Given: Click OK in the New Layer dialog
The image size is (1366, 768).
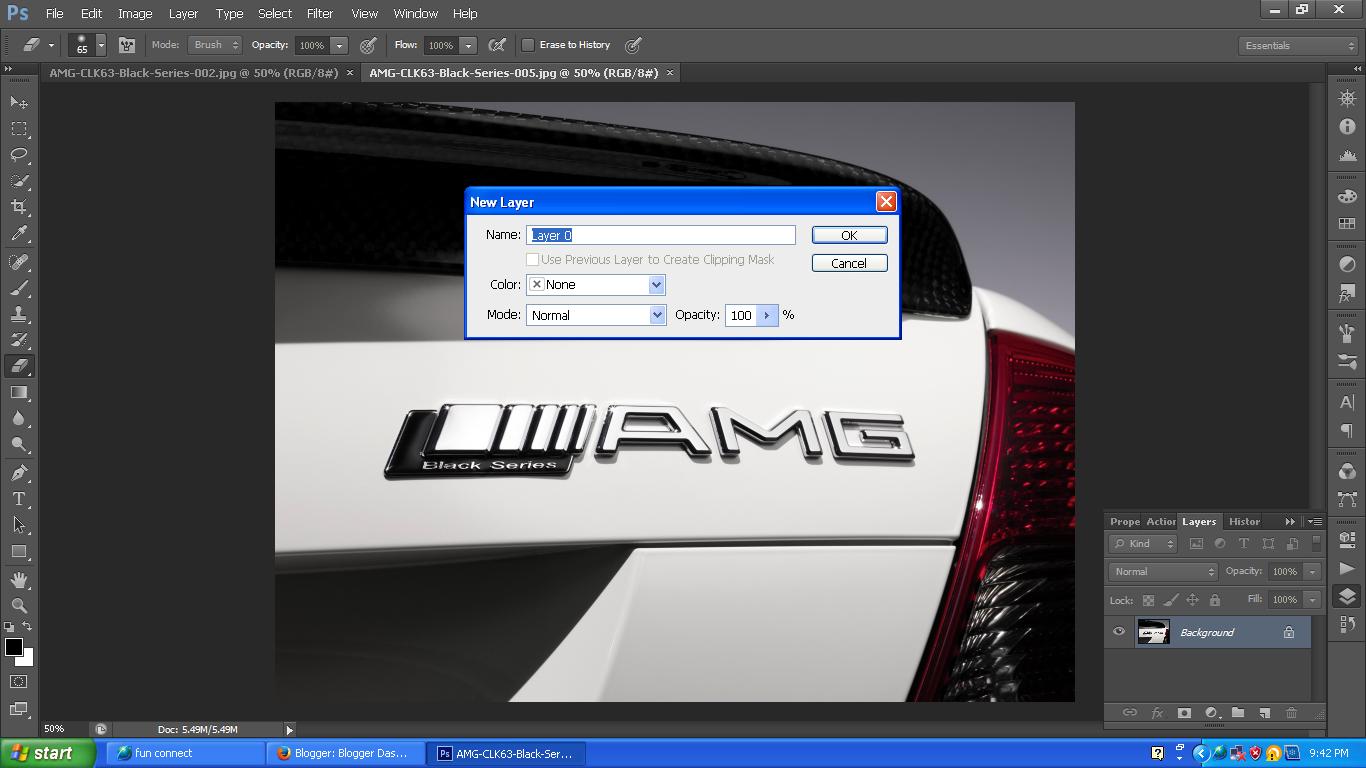Looking at the screenshot, I should pos(849,235).
